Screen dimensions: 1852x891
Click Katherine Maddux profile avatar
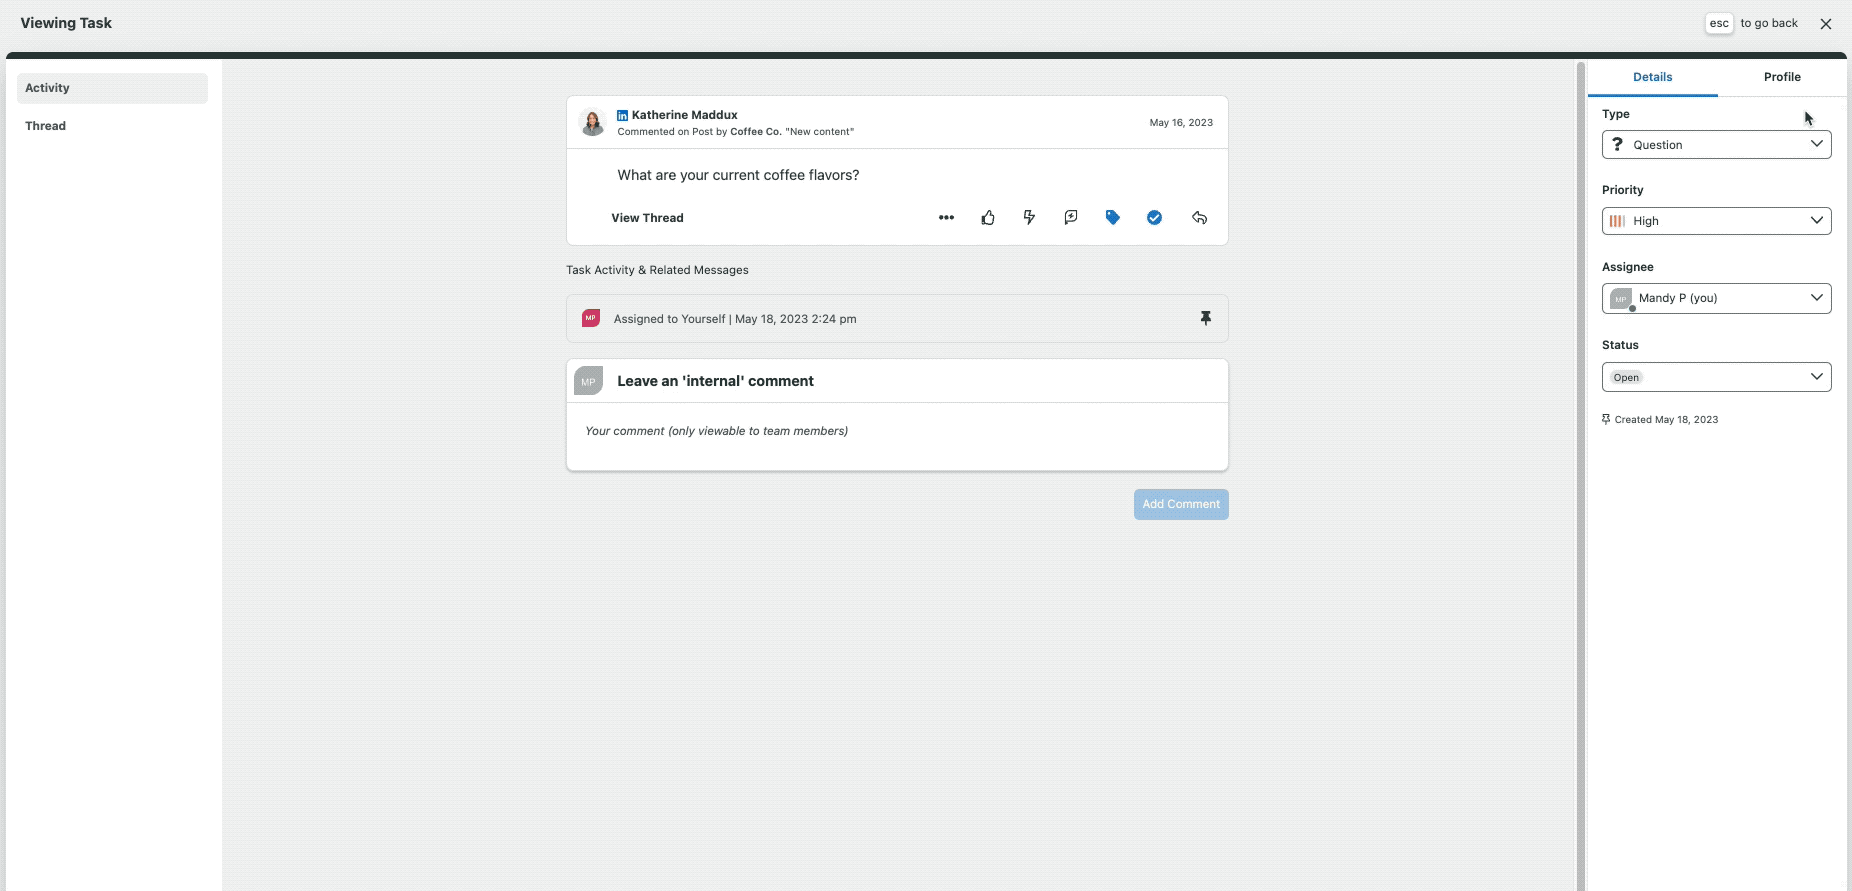click(x=593, y=123)
